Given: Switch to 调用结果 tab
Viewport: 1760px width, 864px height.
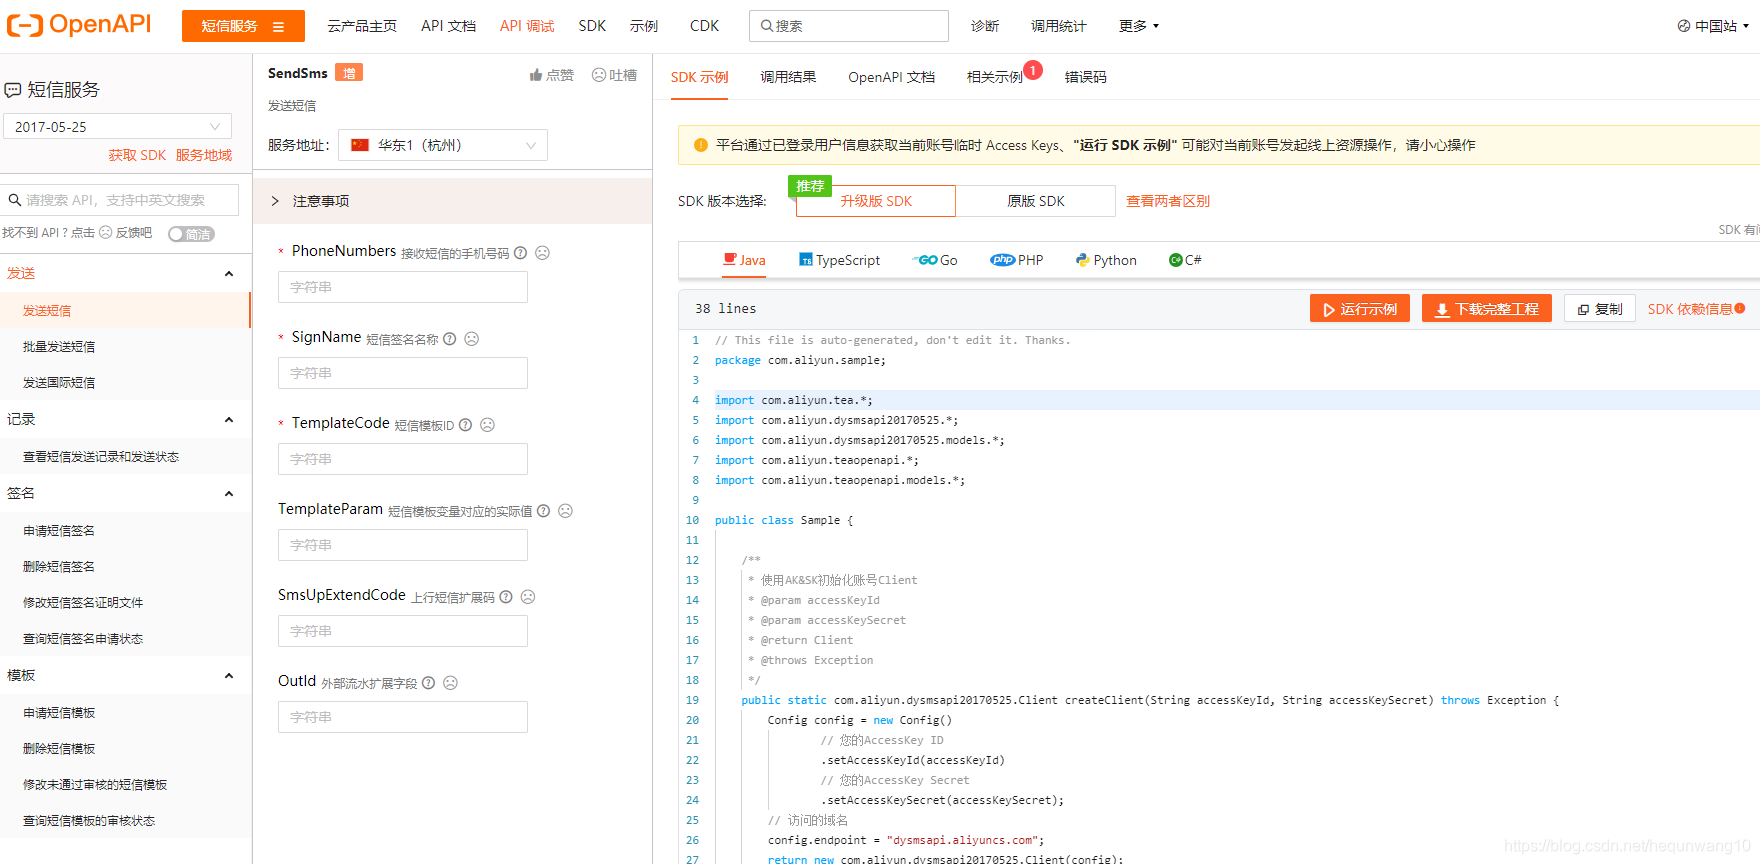Looking at the screenshot, I should pos(788,77).
